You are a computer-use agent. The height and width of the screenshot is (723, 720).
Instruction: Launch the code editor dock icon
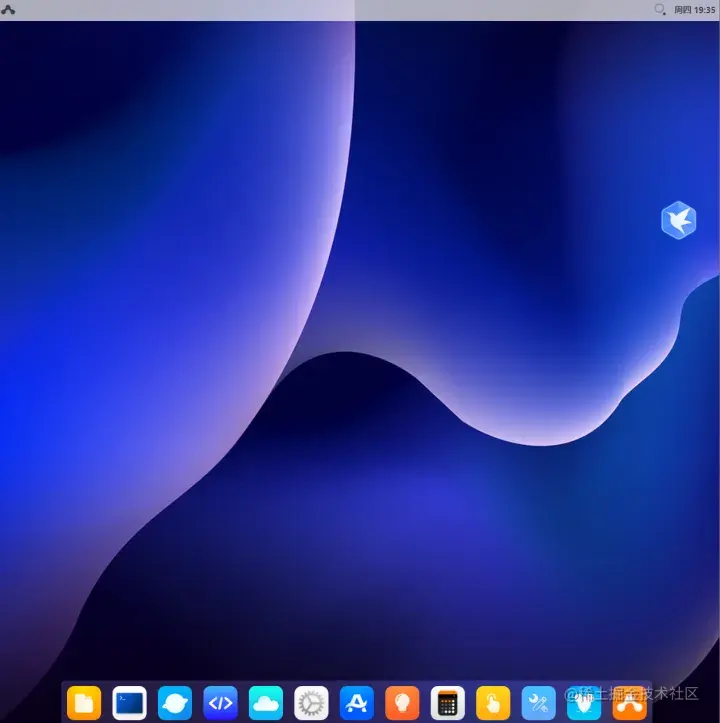220,703
